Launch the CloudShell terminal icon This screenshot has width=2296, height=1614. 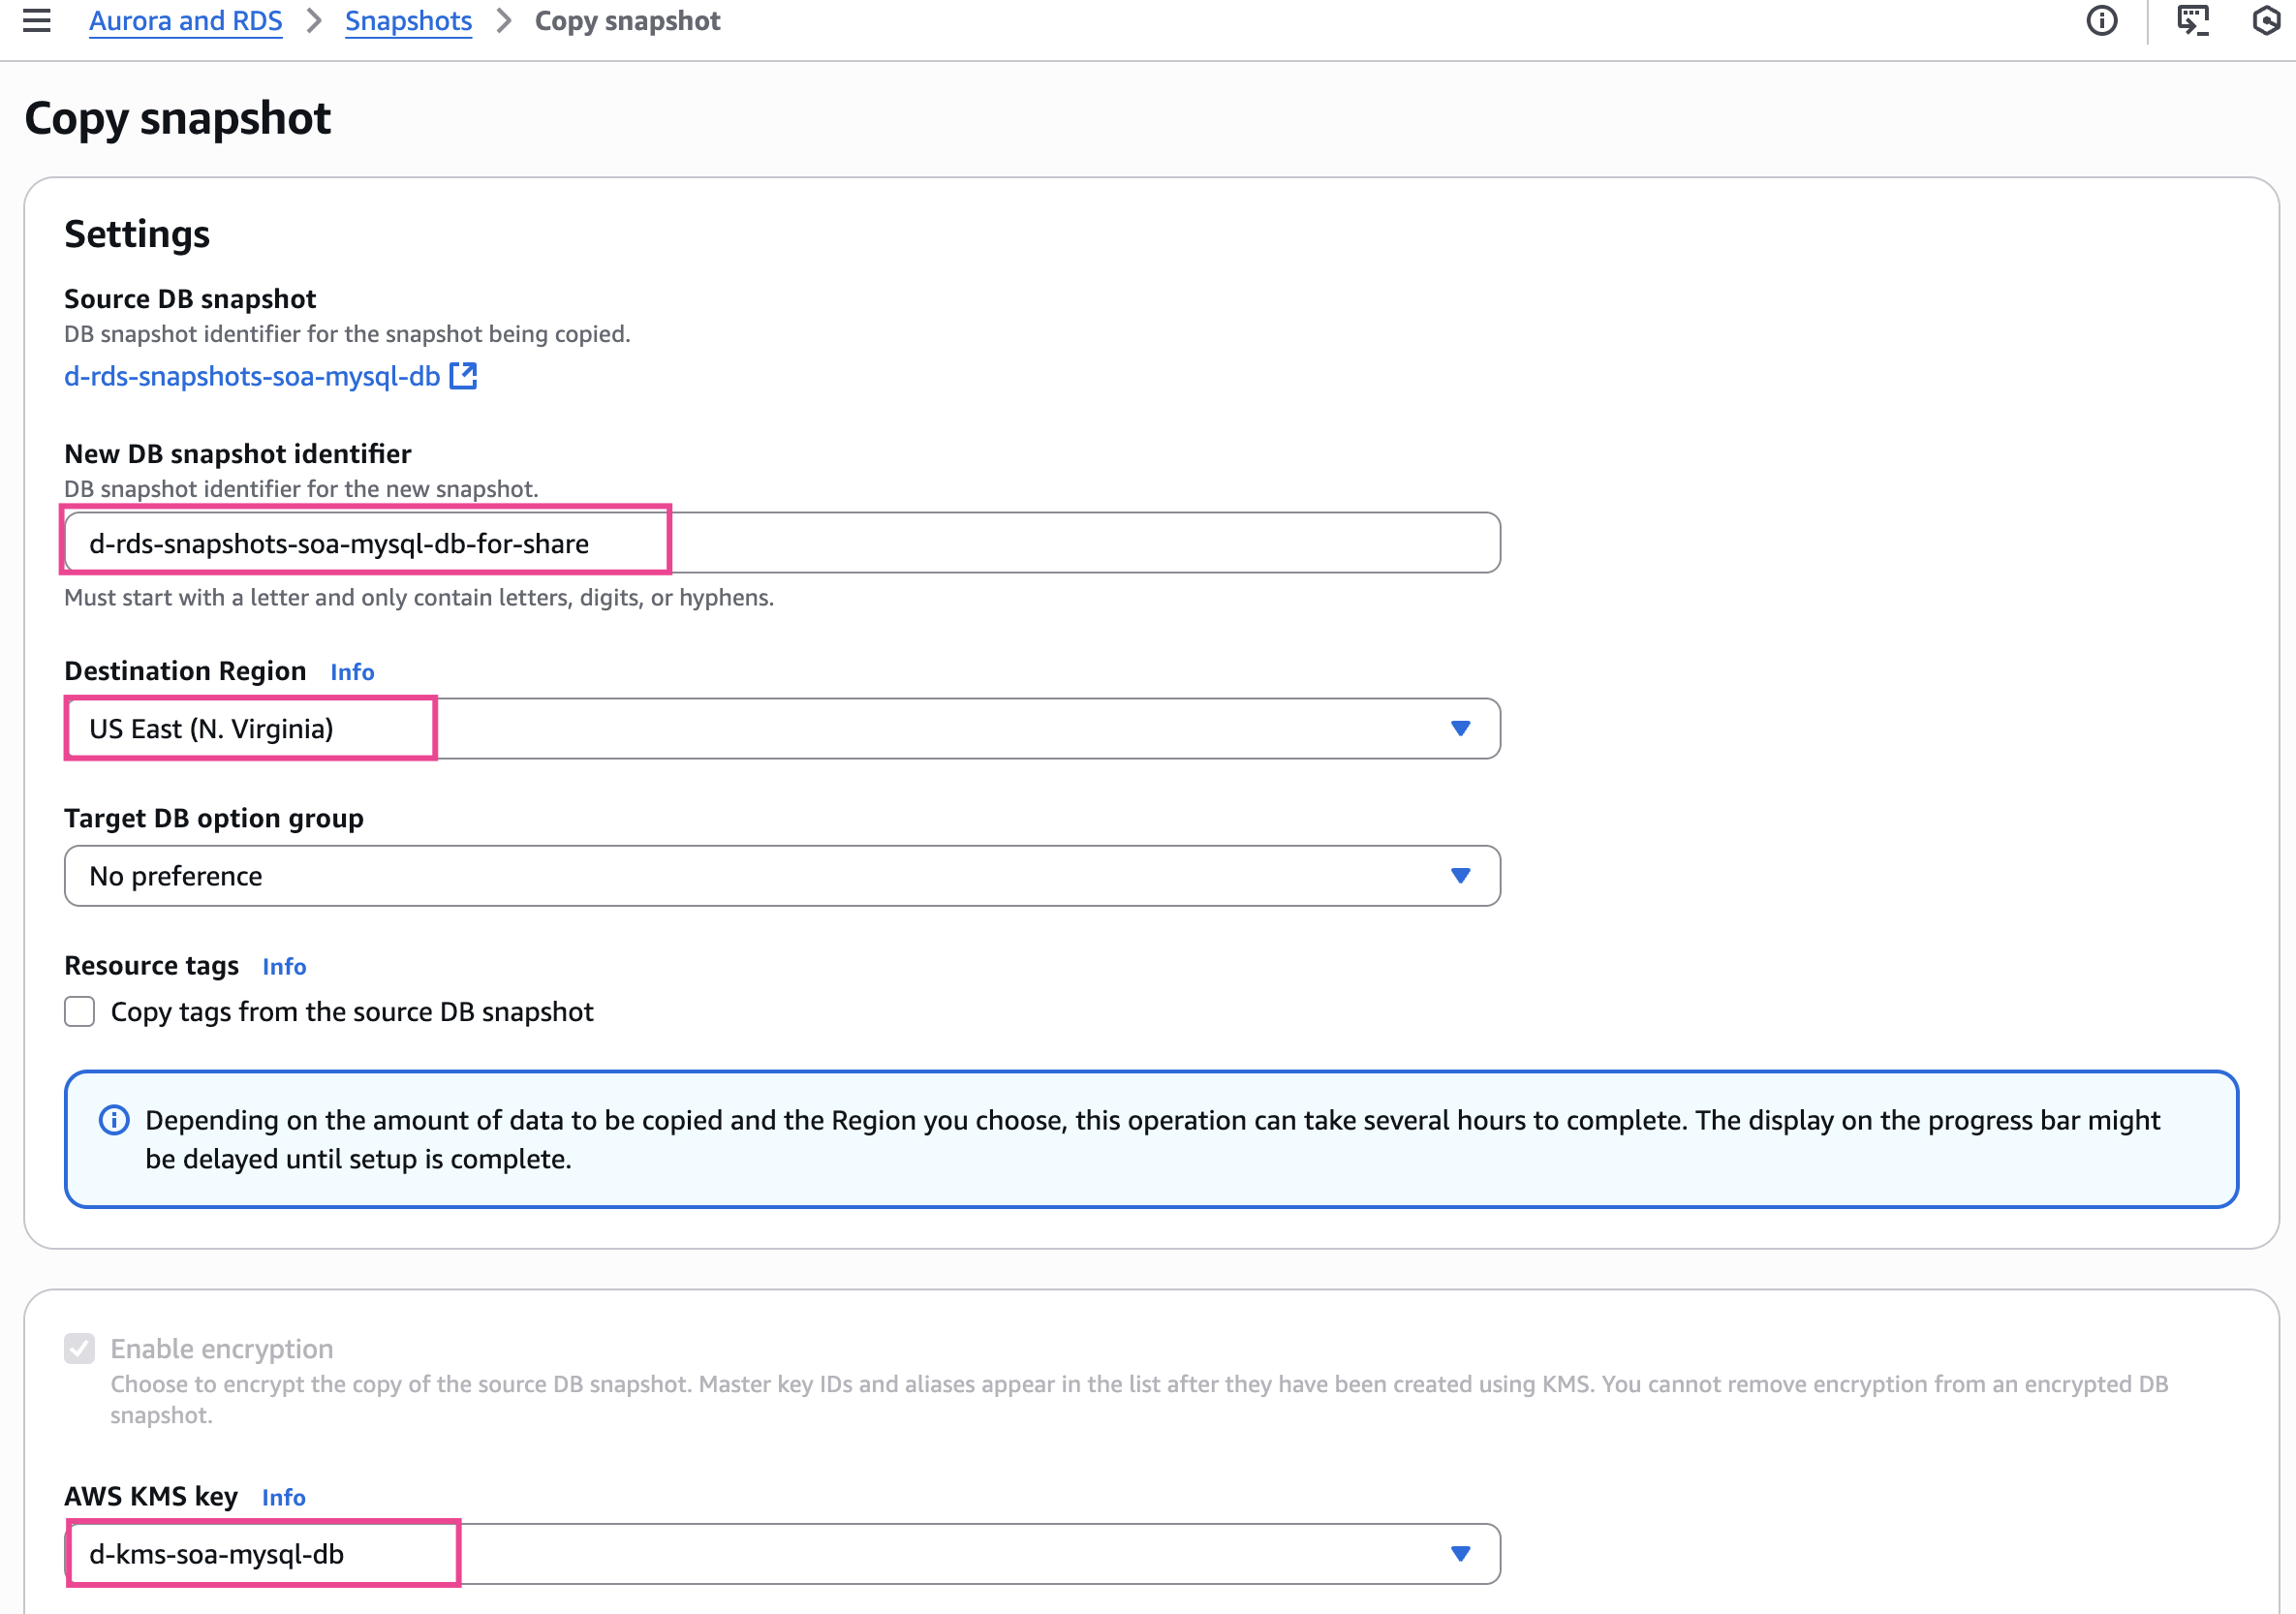click(2192, 20)
